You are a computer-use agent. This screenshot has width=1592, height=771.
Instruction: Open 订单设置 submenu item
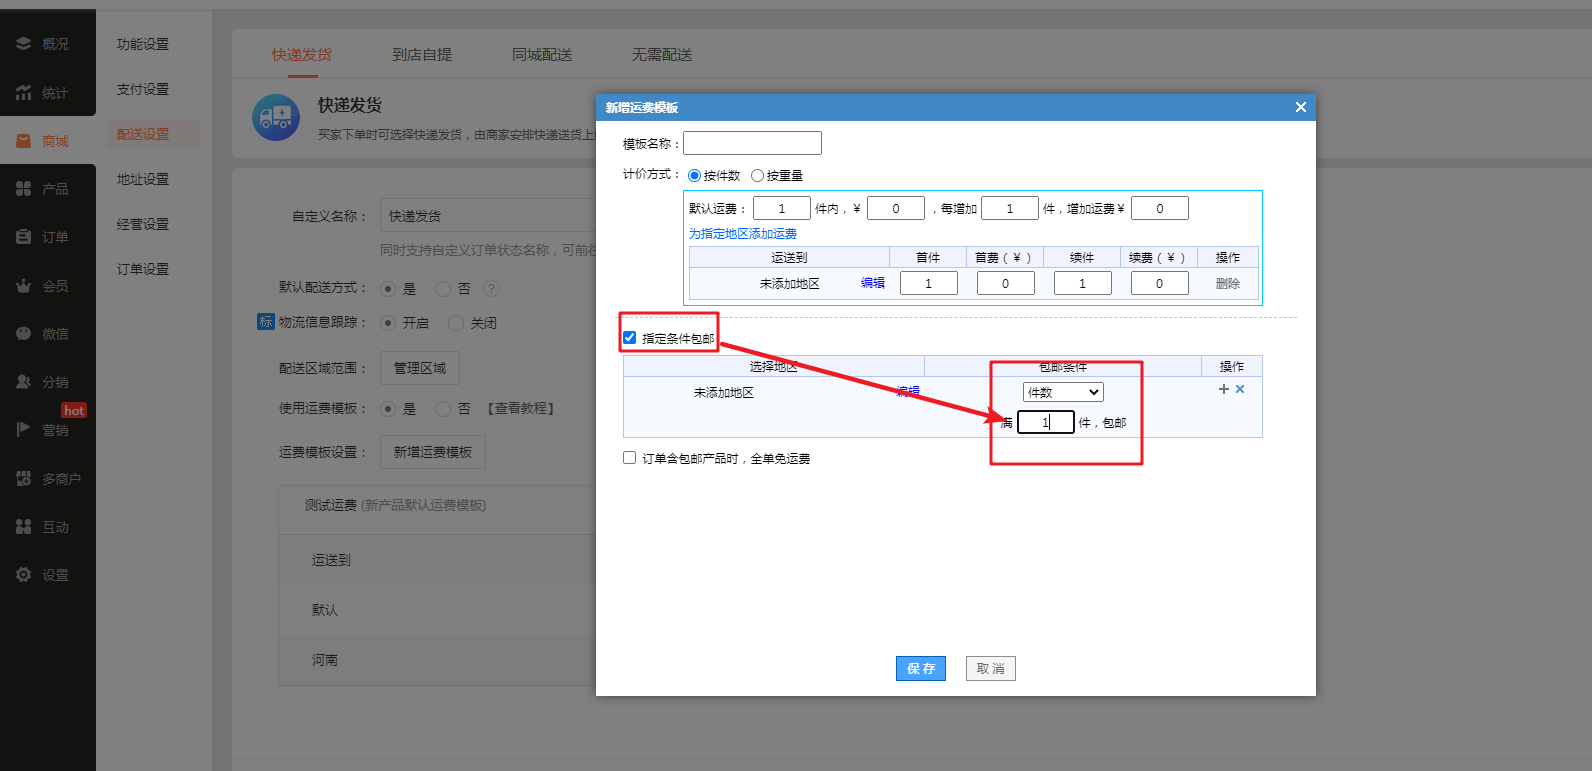143,269
